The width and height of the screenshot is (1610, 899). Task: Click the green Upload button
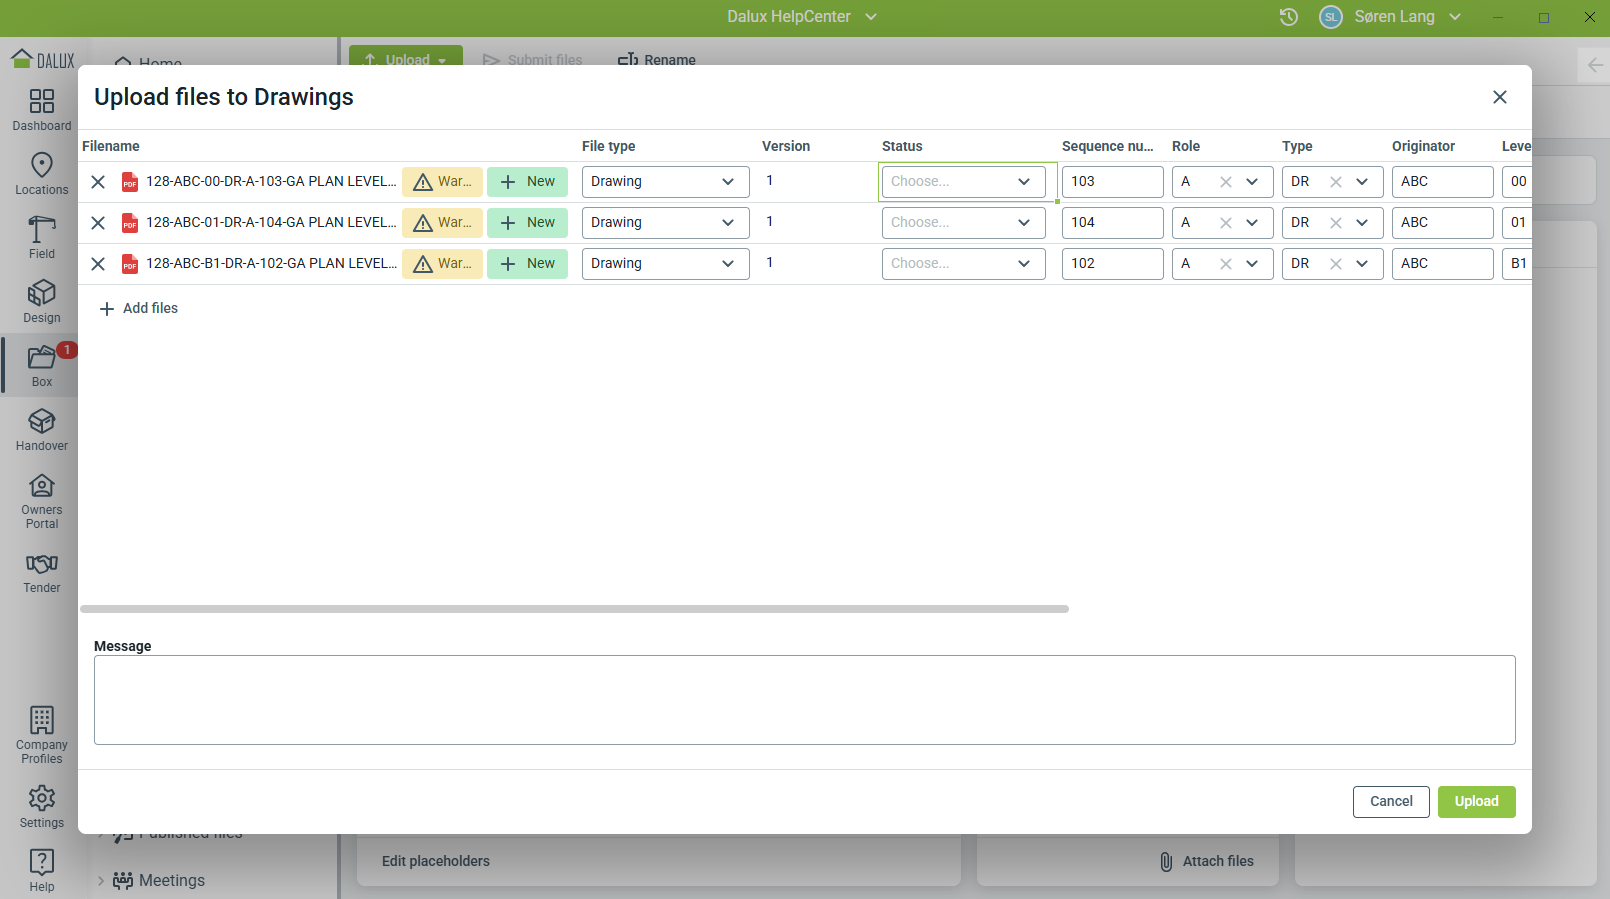pos(1476,802)
